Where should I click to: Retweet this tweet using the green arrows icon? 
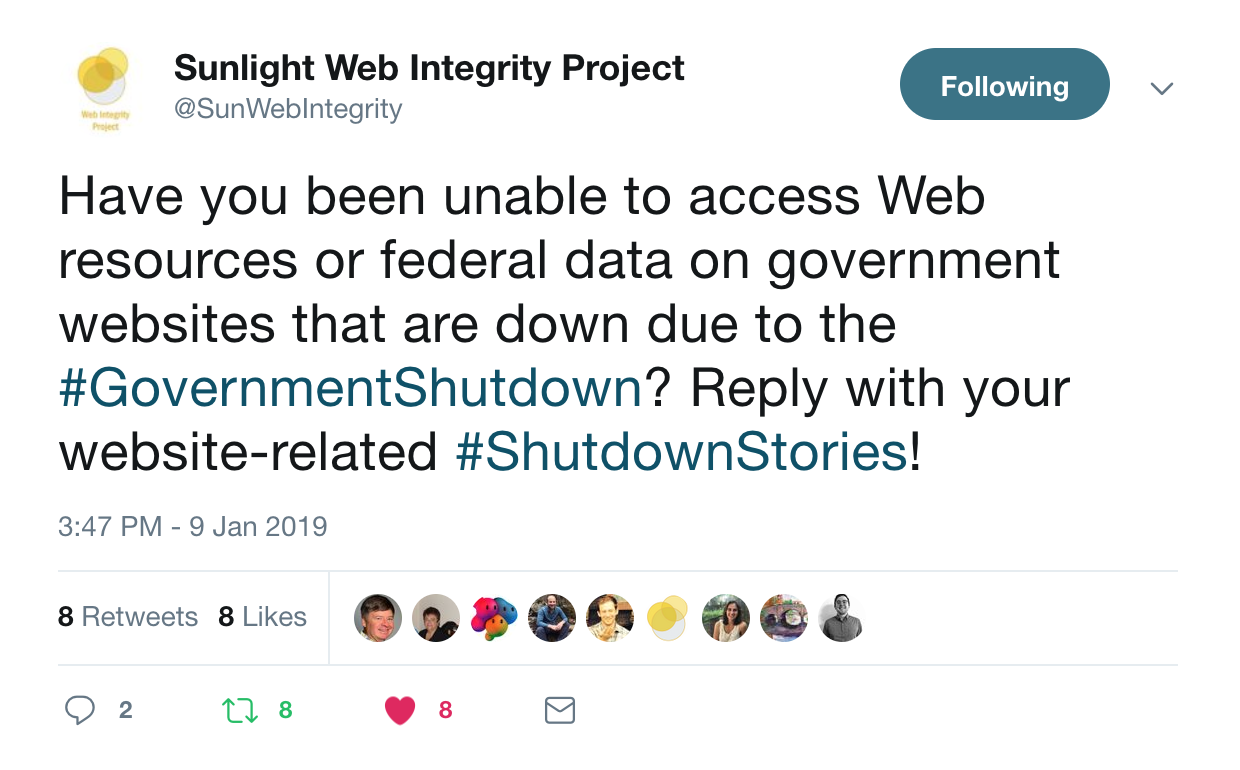click(240, 710)
